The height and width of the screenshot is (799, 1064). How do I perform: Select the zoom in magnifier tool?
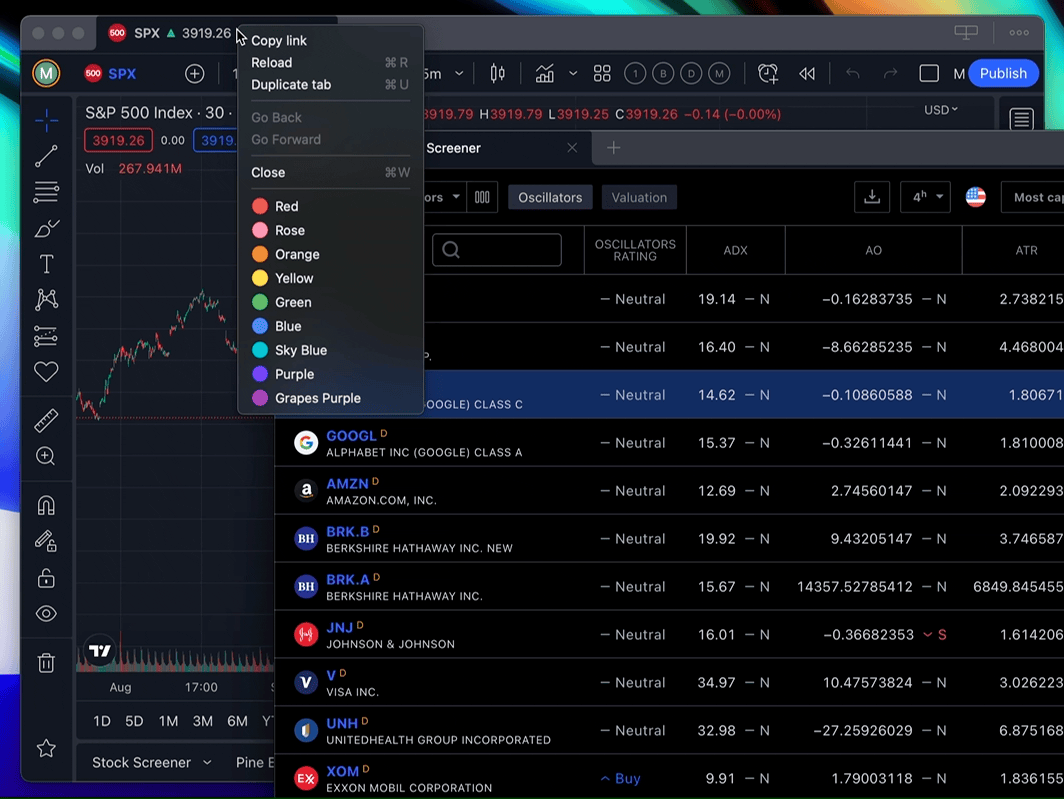(46, 456)
